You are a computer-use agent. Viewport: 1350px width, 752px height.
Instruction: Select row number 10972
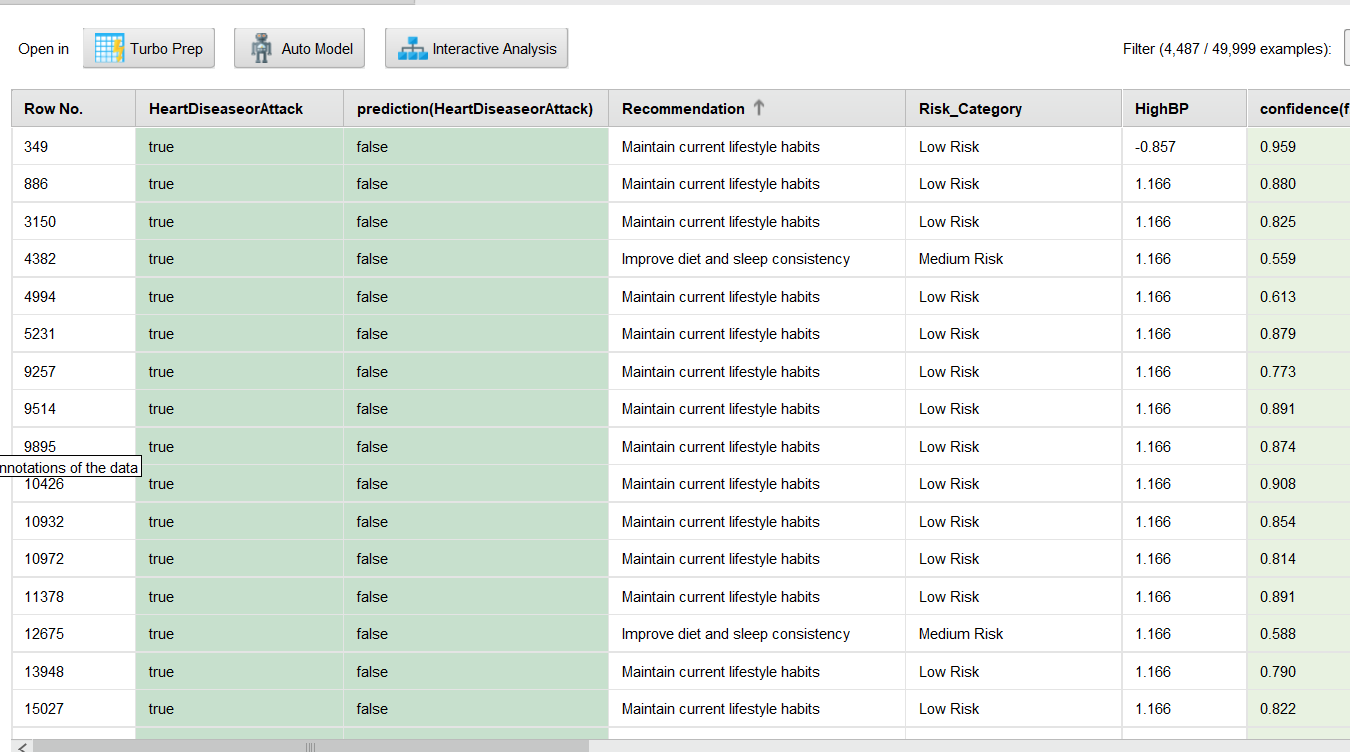click(x=44, y=559)
